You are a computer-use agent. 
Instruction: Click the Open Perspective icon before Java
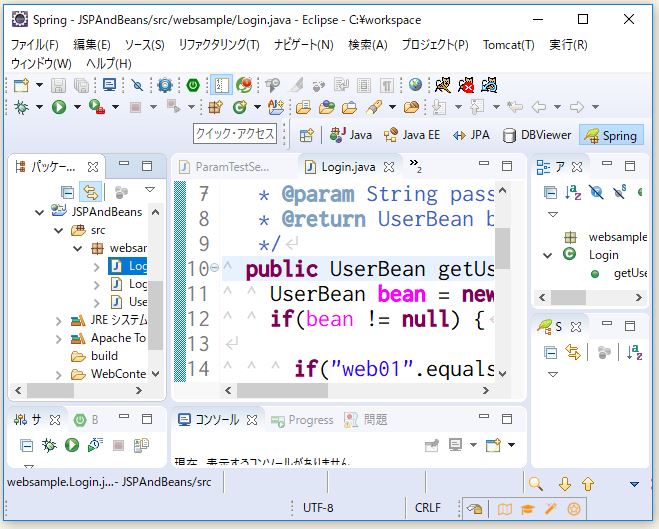[x=307, y=135]
